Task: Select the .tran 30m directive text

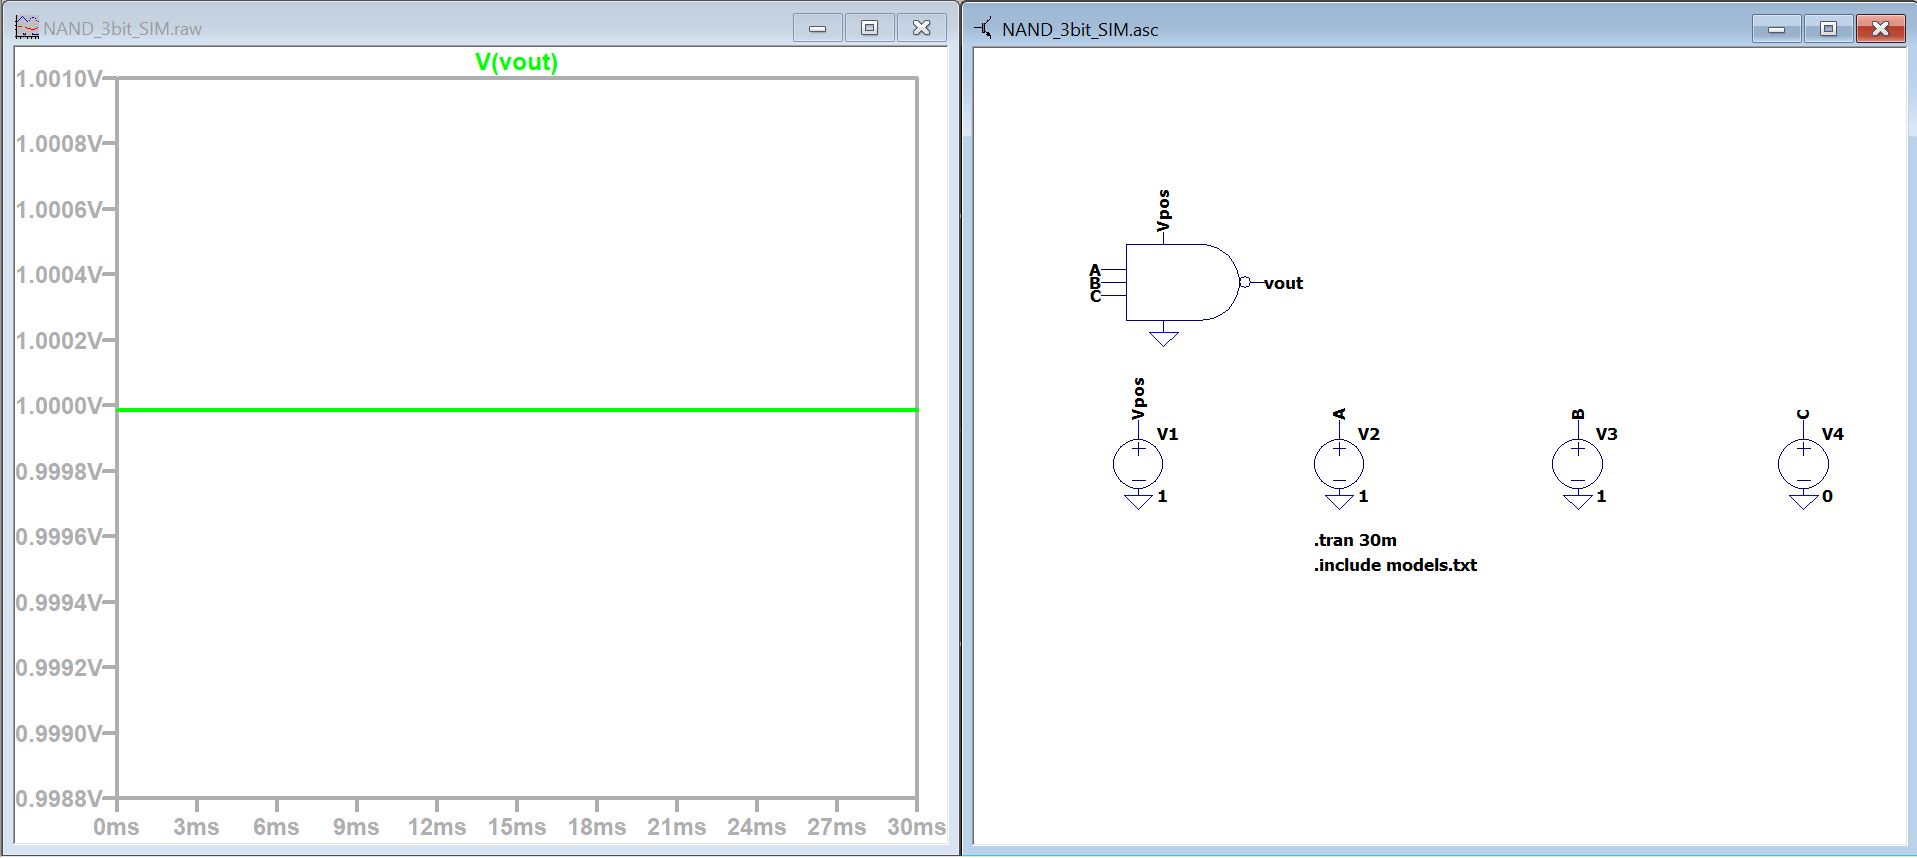Action: pyautogui.click(x=1355, y=540)
